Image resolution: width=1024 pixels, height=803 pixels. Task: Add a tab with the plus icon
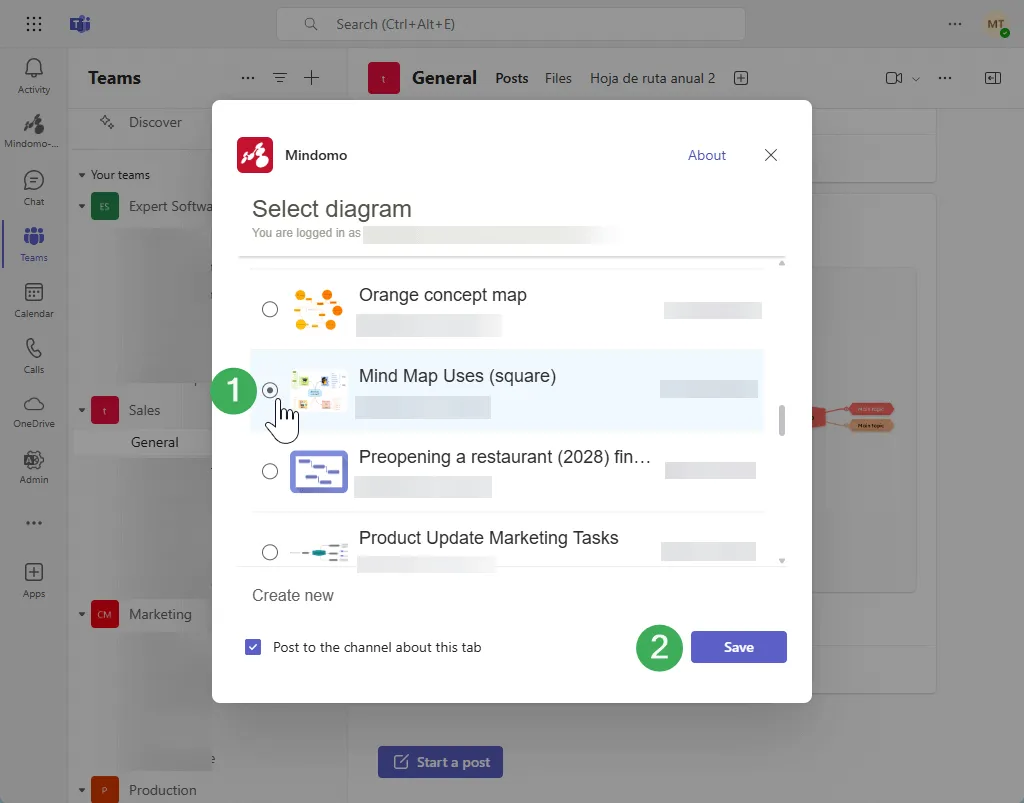[741, 78]
